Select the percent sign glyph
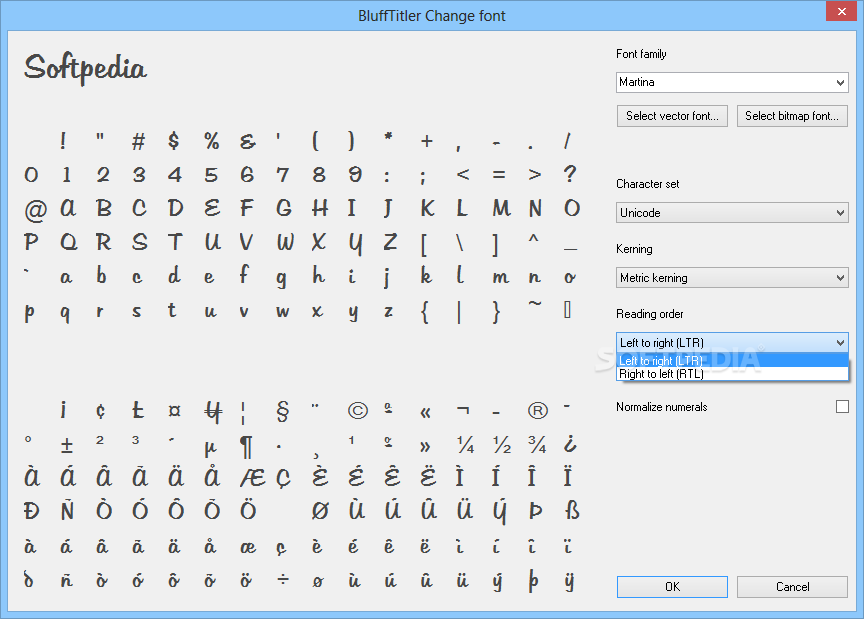Image resolution: width=864 pixels, height=619 pixels. pos(212,141)
